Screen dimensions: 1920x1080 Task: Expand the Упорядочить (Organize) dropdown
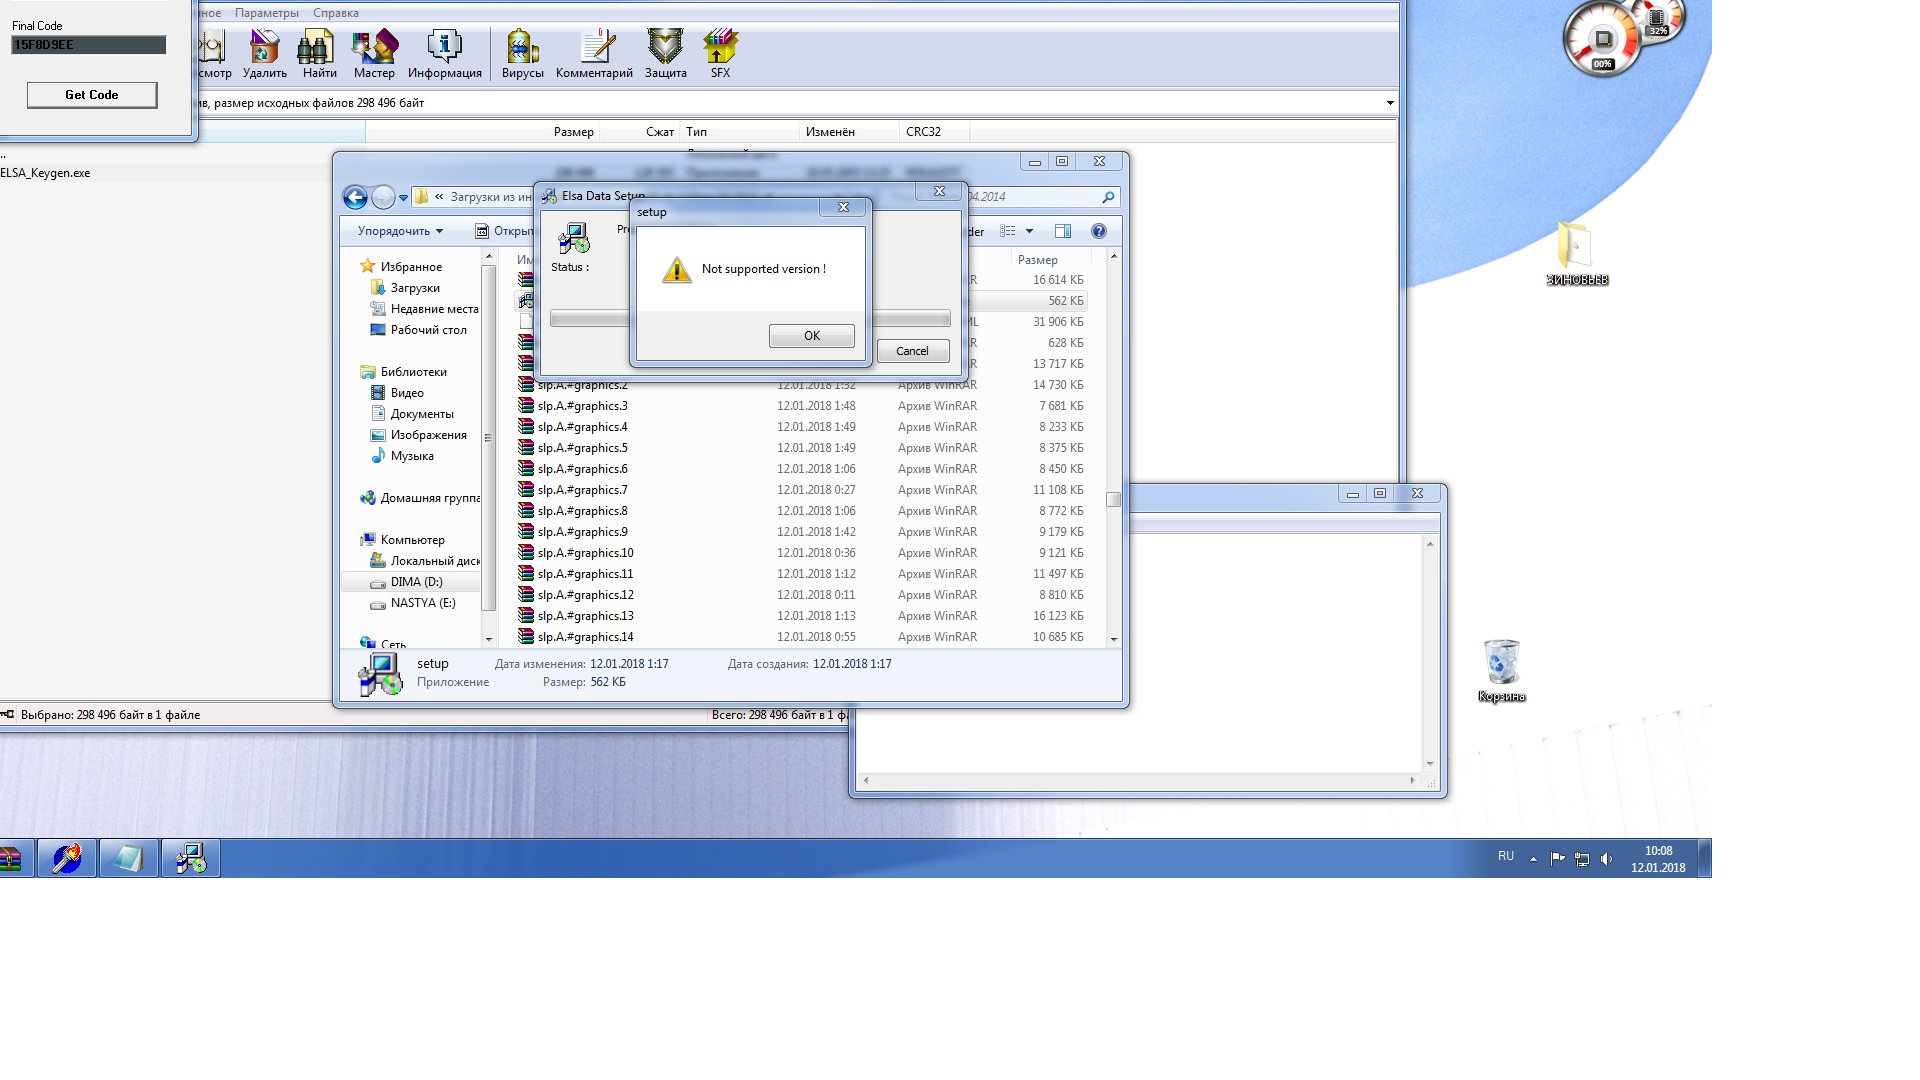(x=400, y=231)
